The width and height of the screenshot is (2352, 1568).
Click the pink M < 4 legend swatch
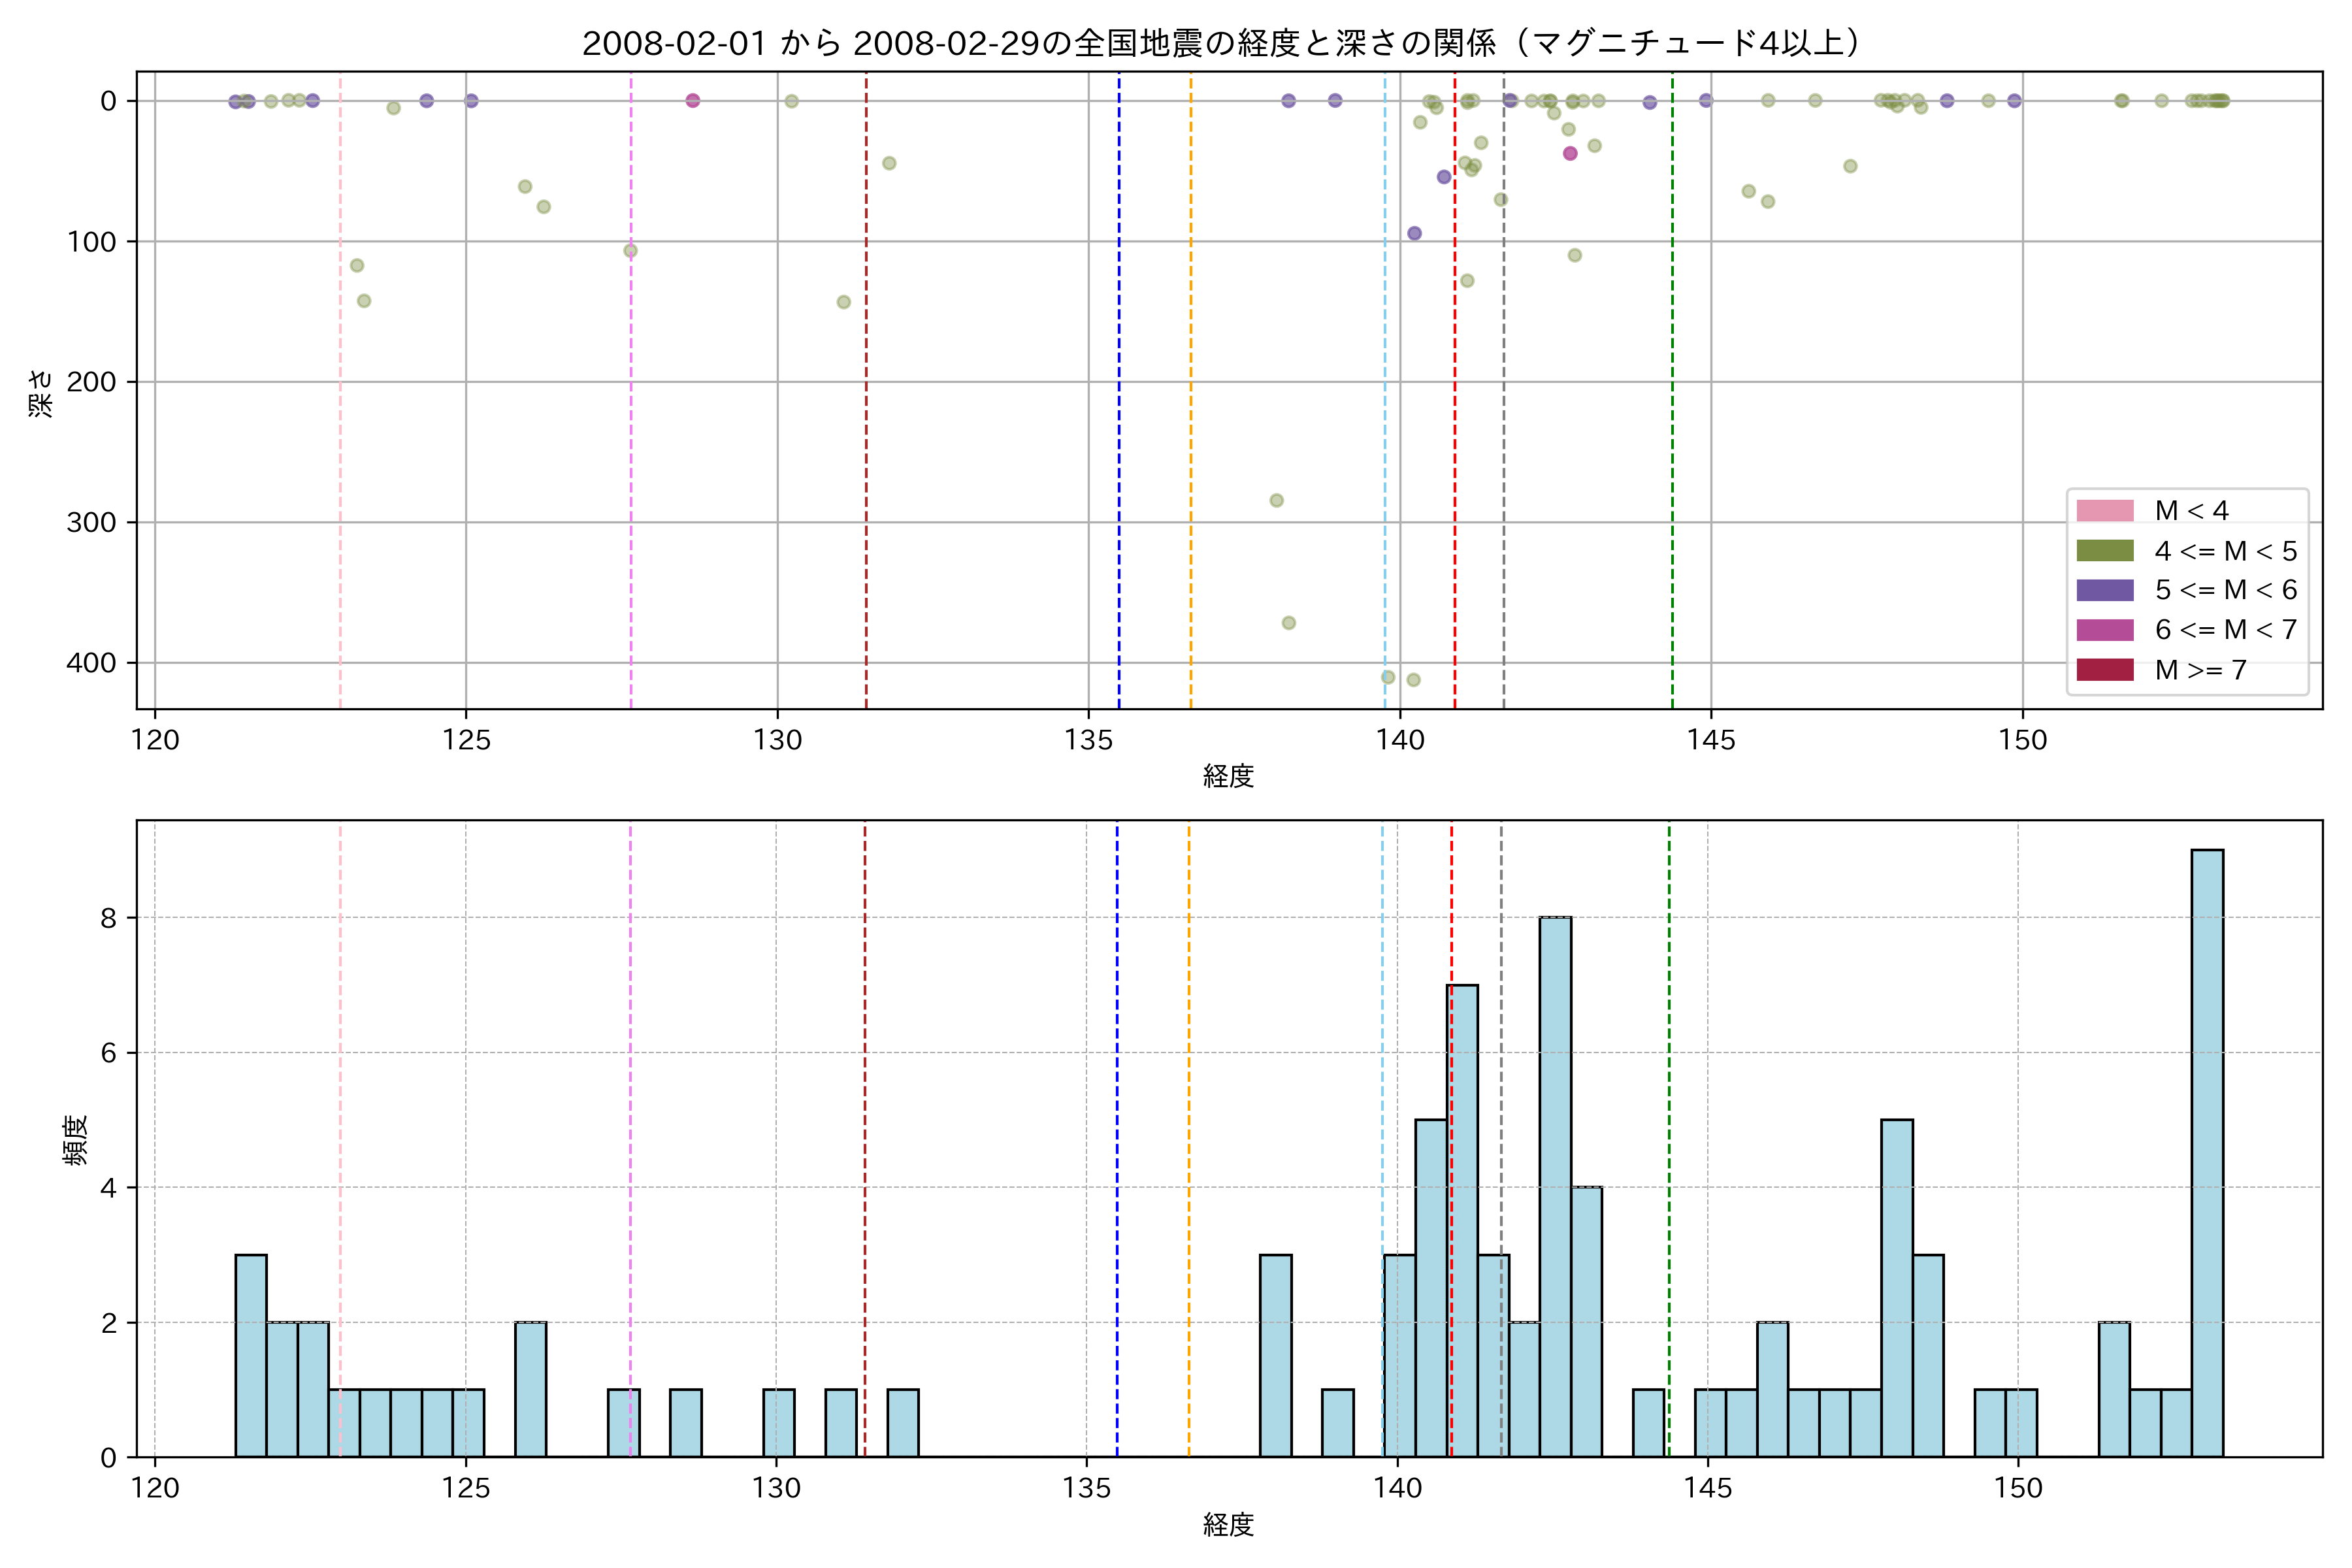2104,511
